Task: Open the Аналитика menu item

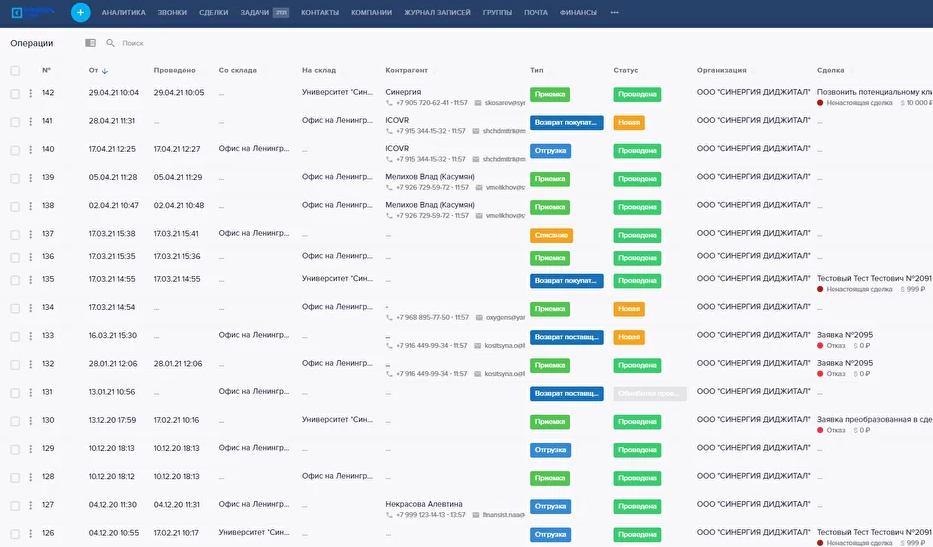Action: [x=123, y=13]
